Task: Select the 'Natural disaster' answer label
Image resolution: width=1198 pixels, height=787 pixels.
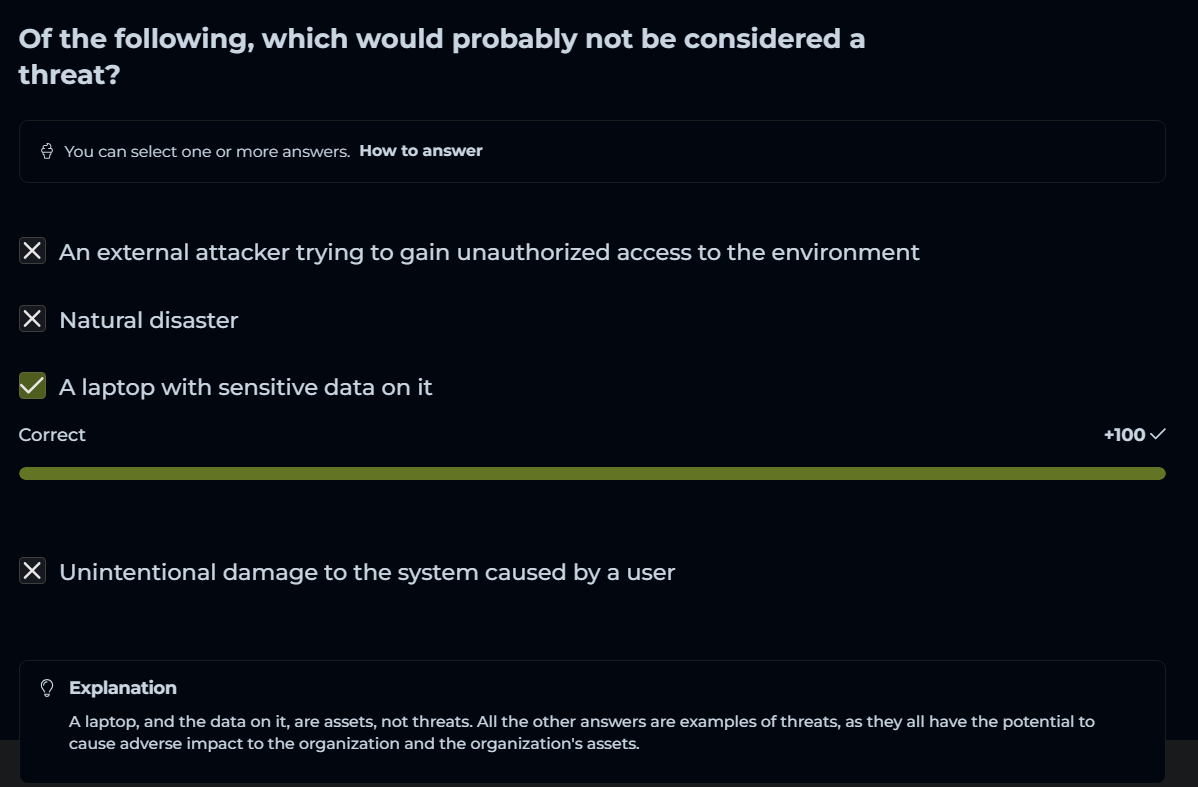Action: point(149,320)
